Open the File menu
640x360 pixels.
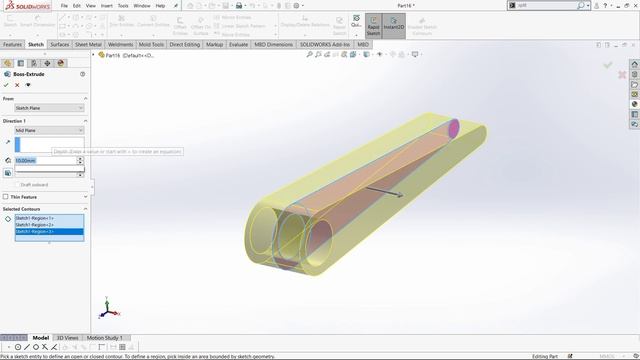click(64, 6)
